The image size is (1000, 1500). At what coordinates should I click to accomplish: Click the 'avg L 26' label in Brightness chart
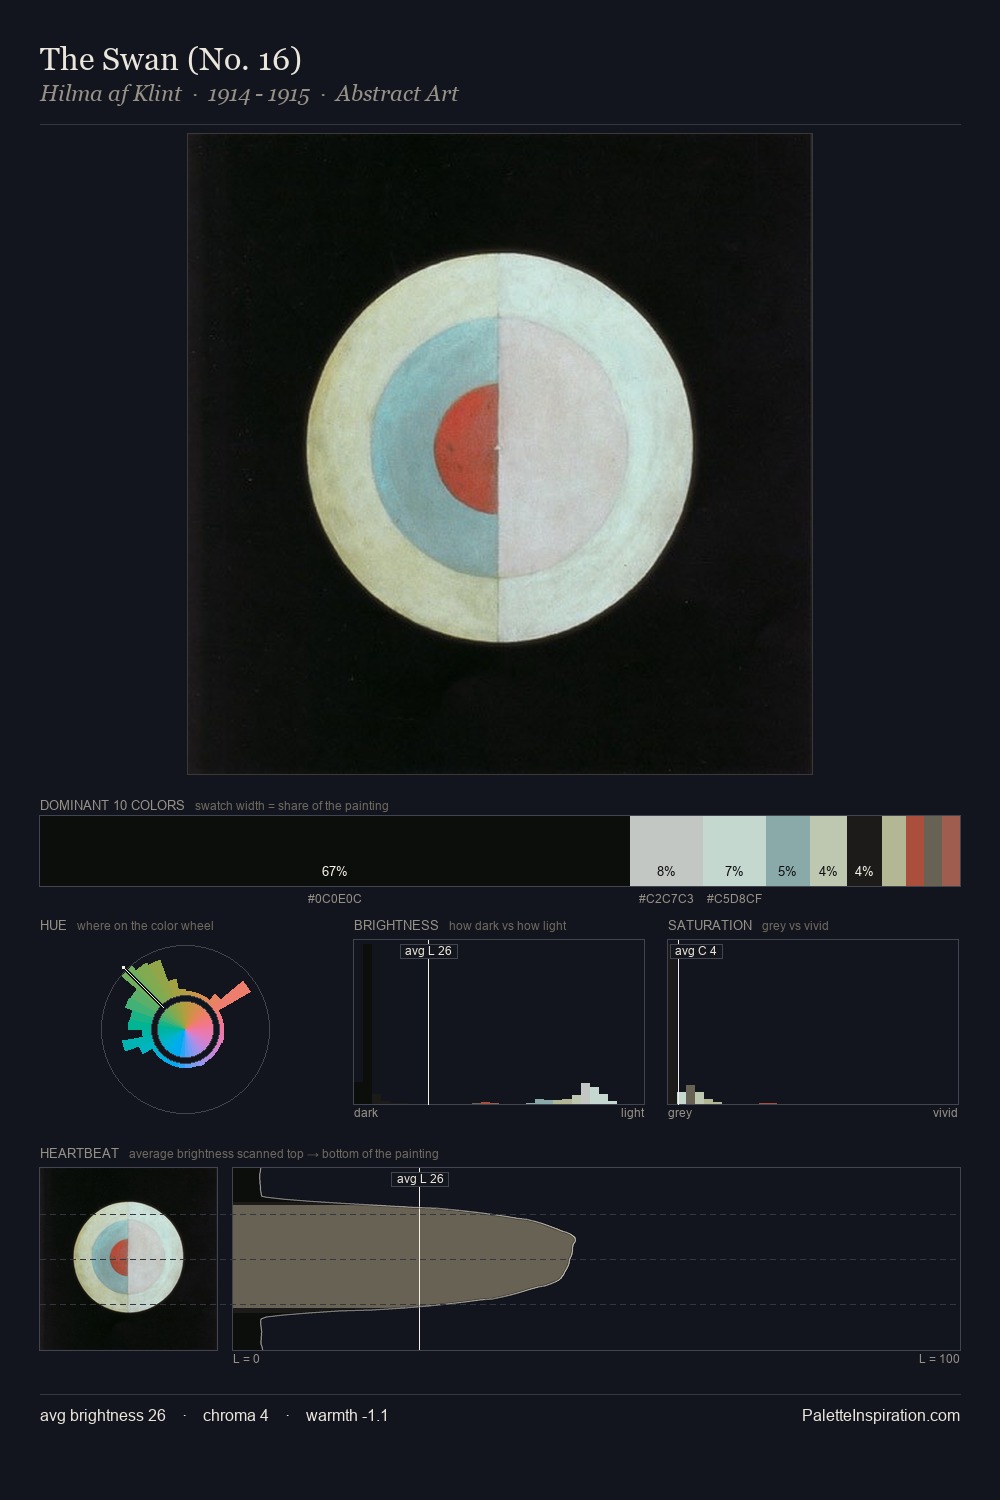click(428, 951)
